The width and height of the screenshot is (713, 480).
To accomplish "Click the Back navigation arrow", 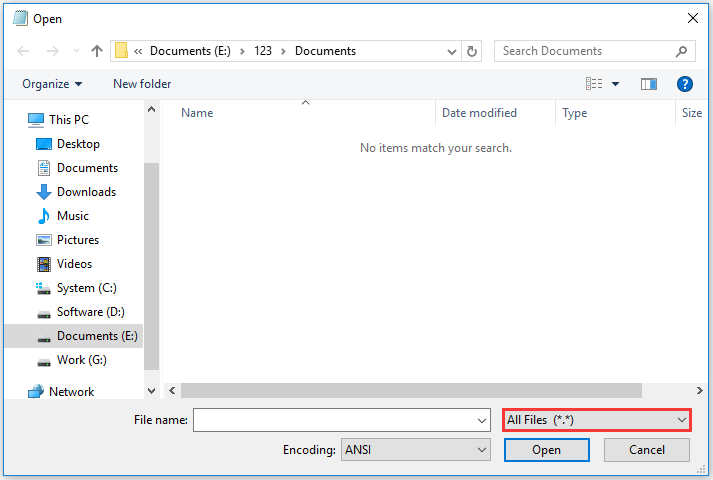I will 23,51.
